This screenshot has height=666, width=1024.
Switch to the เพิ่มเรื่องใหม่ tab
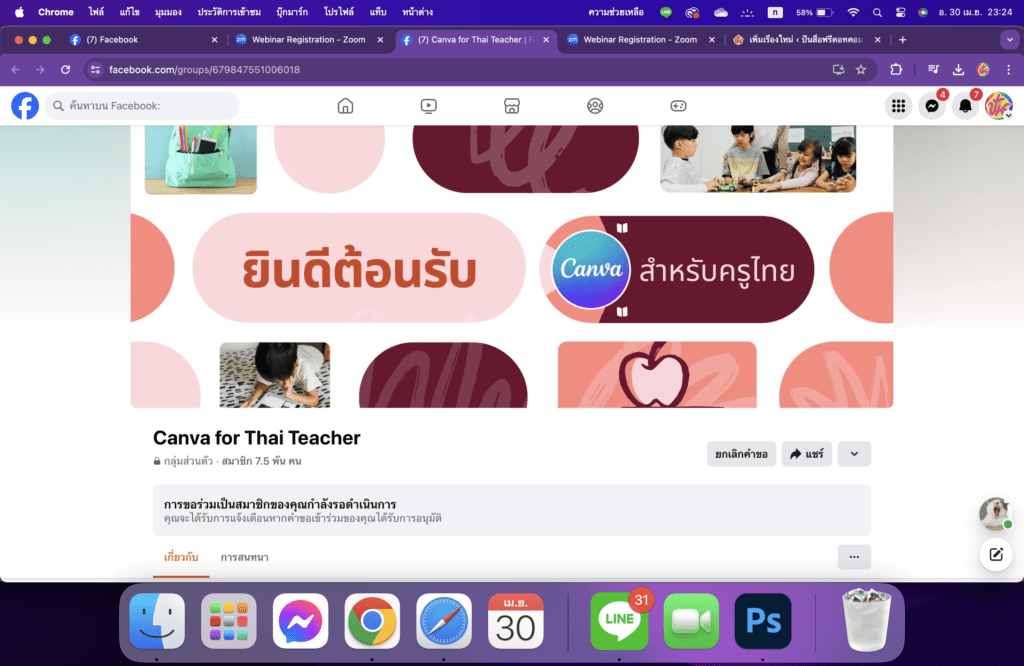[x=805, y=40]
